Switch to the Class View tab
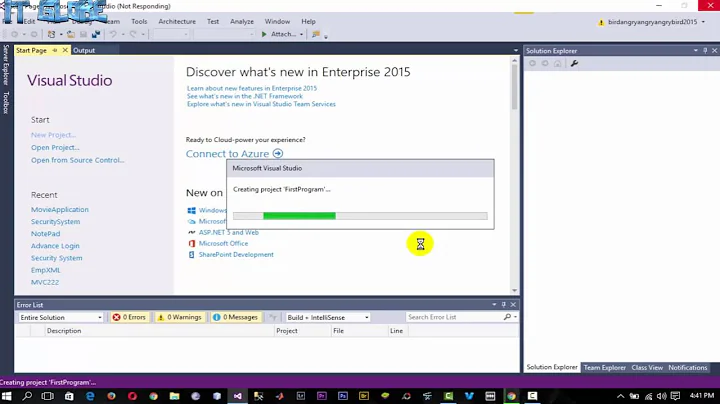This screenshot has height=404, width=720. click(647, 367)
